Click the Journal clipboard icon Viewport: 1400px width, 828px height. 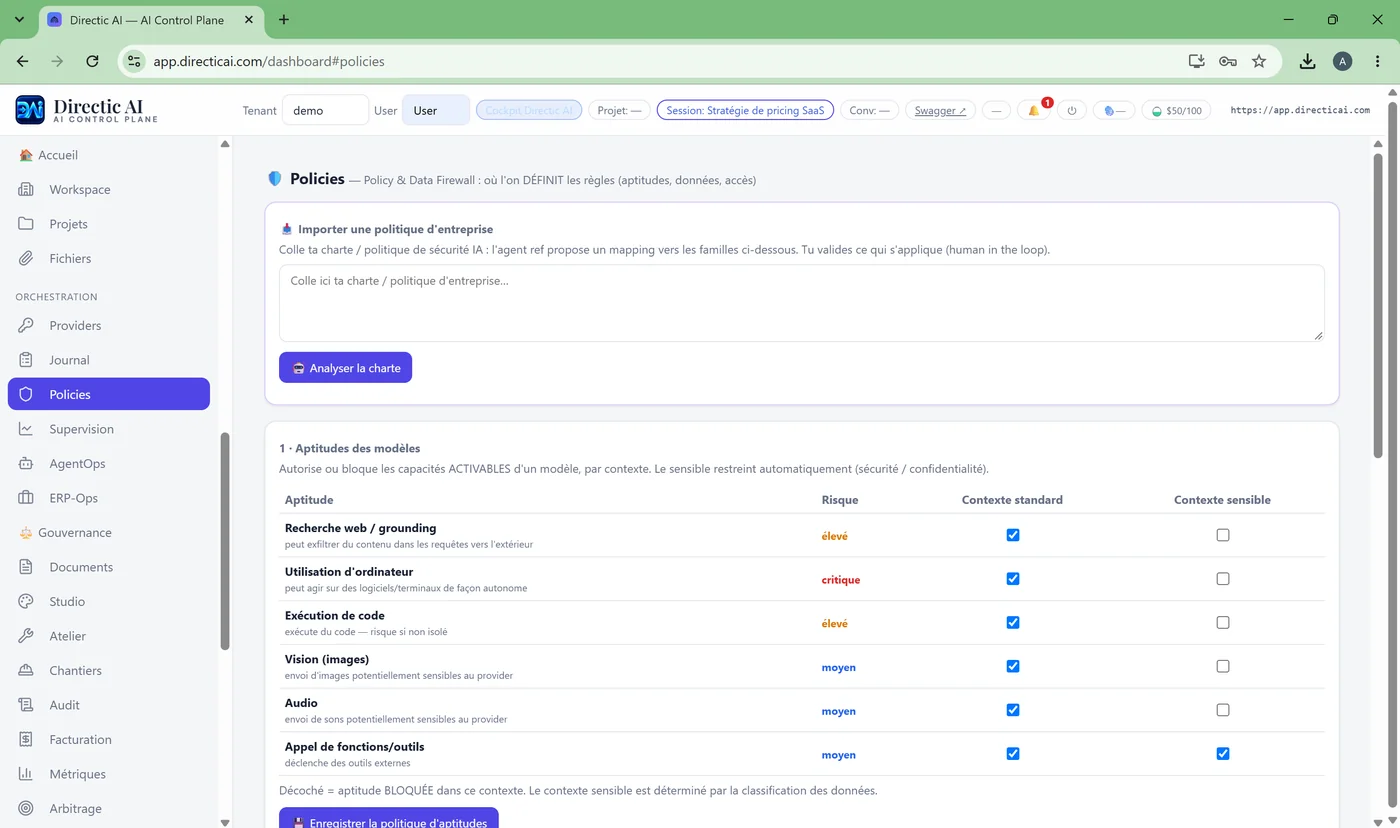pyautogui.click(x=27, y=360)
